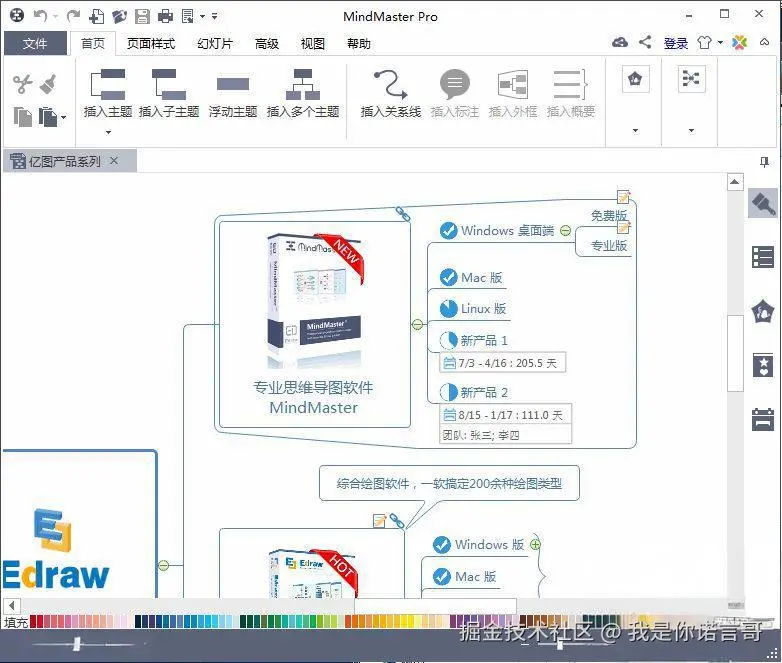Click the note icon on 免费版
The height and width of the screenshot is (663, 782).
623,197
